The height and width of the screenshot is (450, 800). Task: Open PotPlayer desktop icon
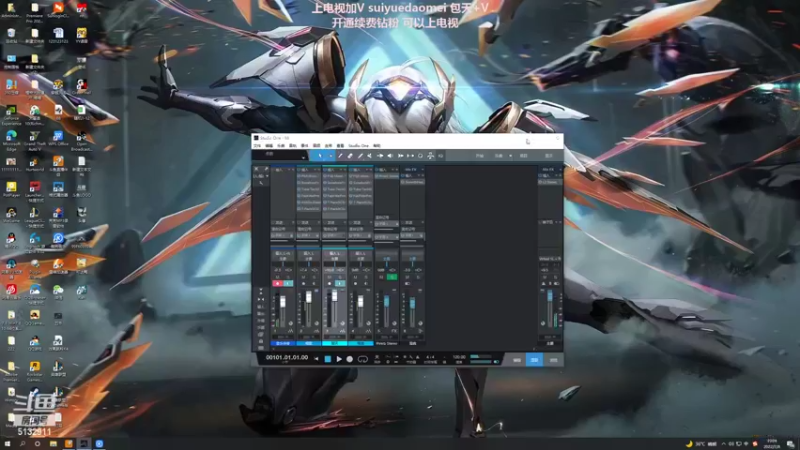tap(11, 189)
